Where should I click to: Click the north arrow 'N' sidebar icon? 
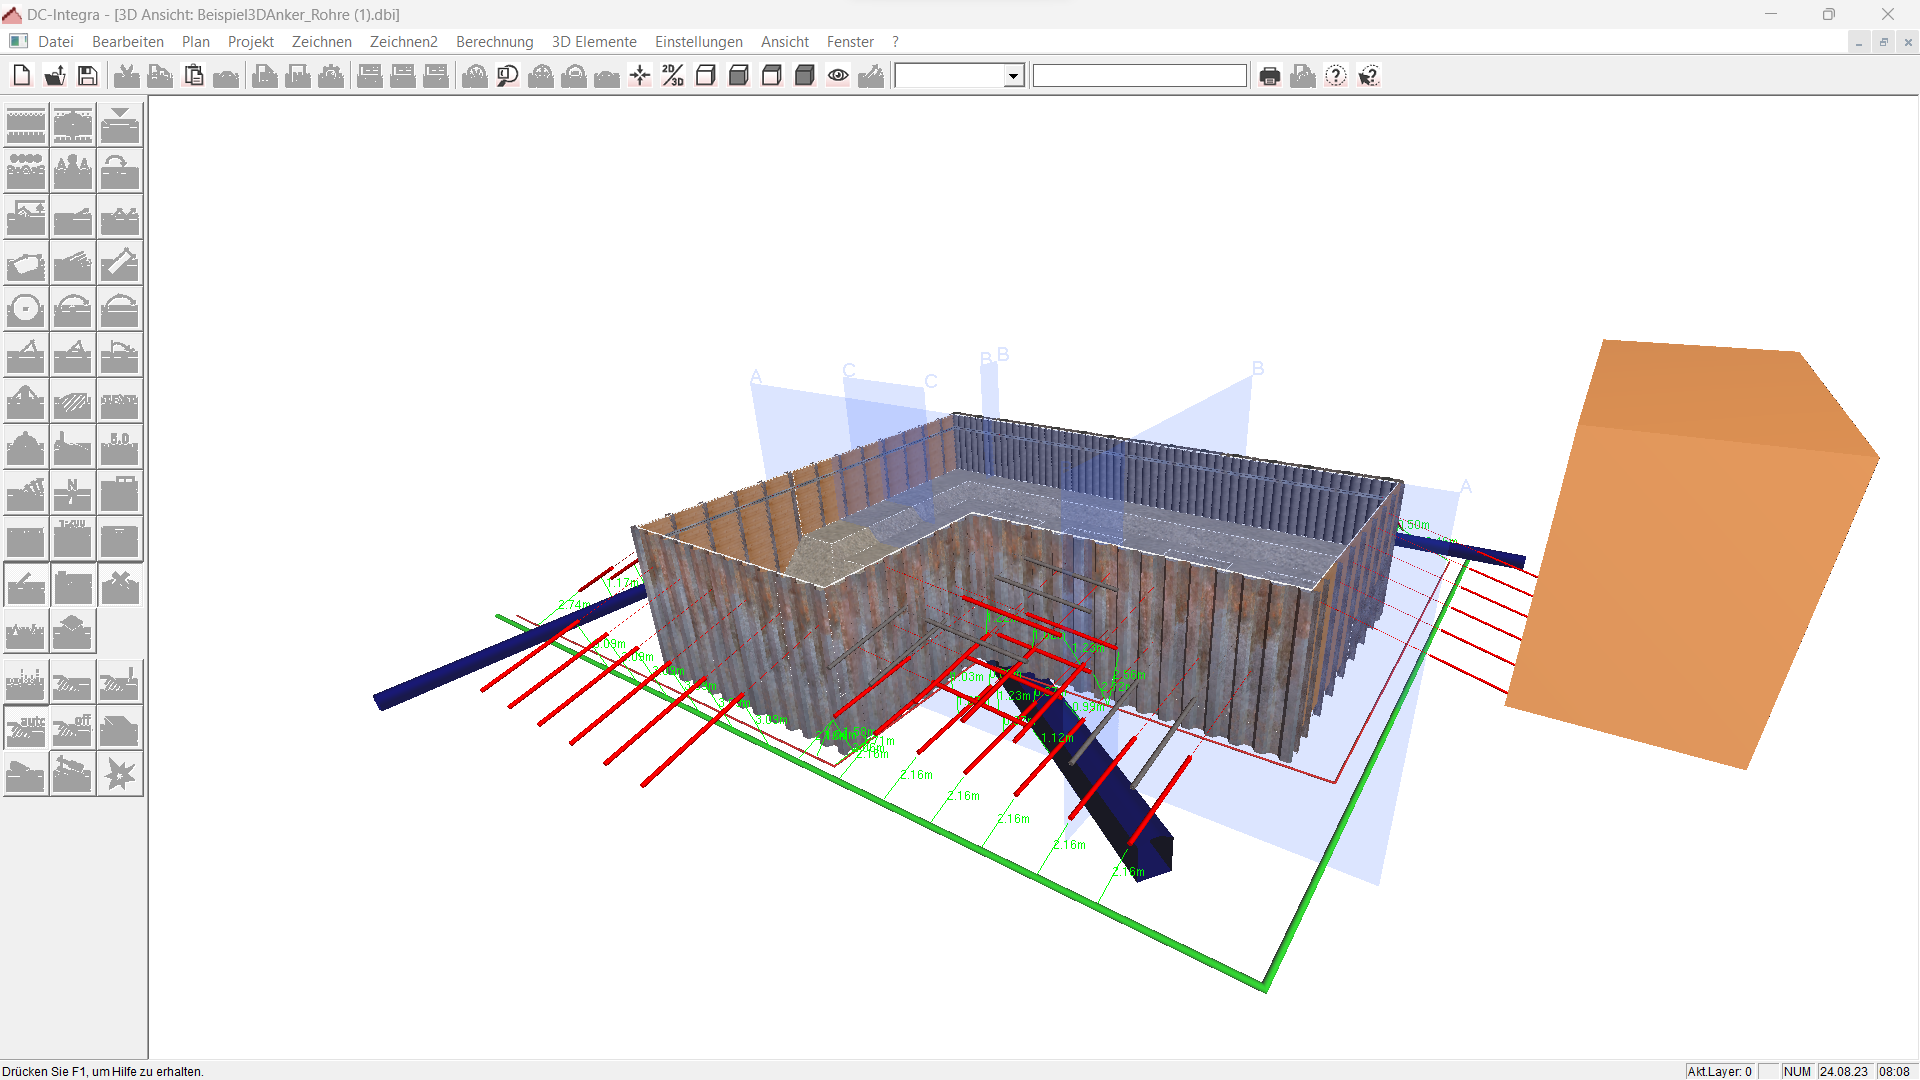coord(73,493)
